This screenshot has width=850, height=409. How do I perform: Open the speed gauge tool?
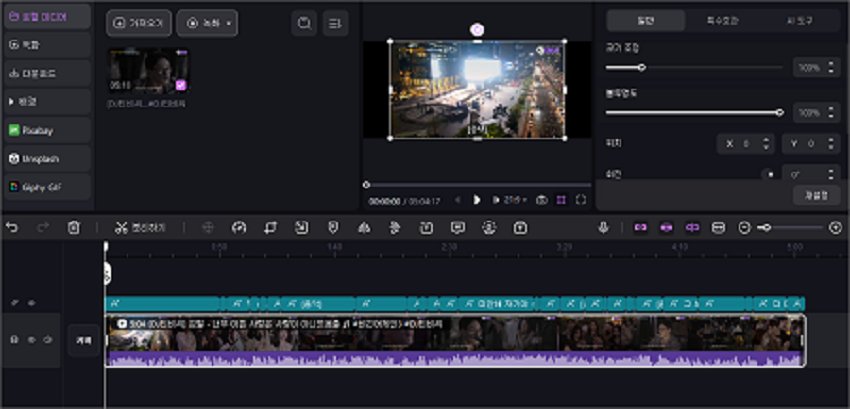[x=238, y=228]
